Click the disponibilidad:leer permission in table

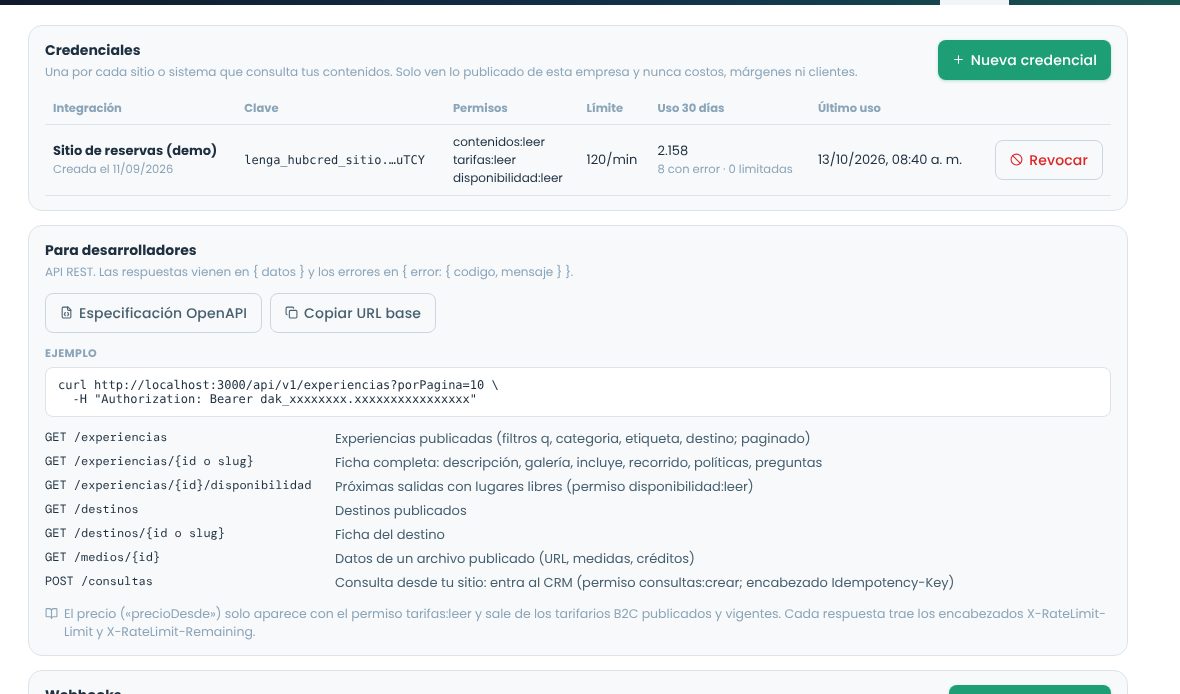tap(507, 178)
